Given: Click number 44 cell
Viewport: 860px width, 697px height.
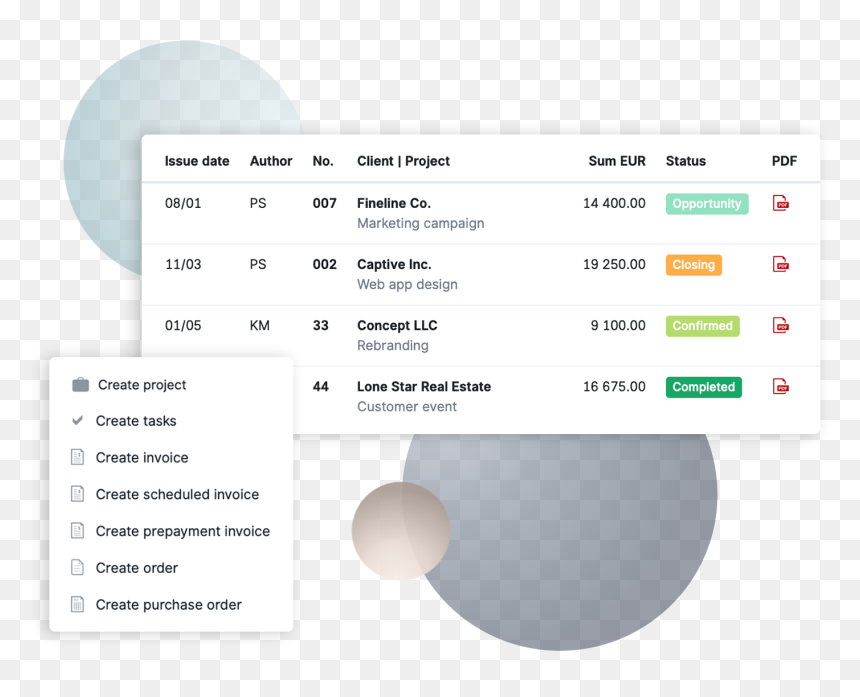Looking at the screenshot, I should [321, 387].
